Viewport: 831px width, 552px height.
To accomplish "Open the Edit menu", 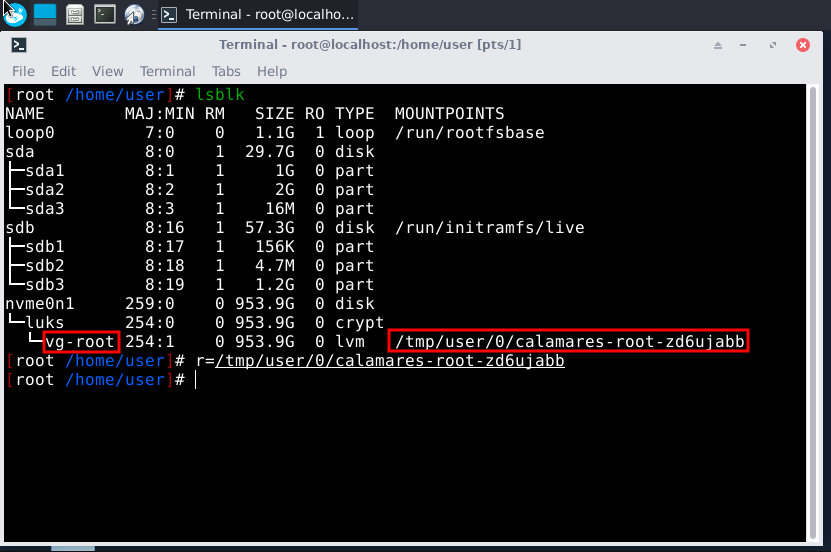I will point(63,71).
